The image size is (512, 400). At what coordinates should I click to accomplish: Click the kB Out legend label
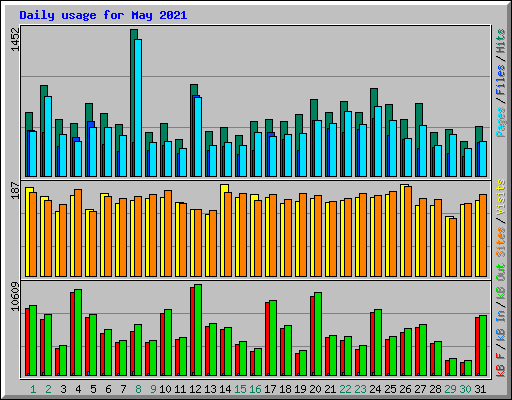501,282
